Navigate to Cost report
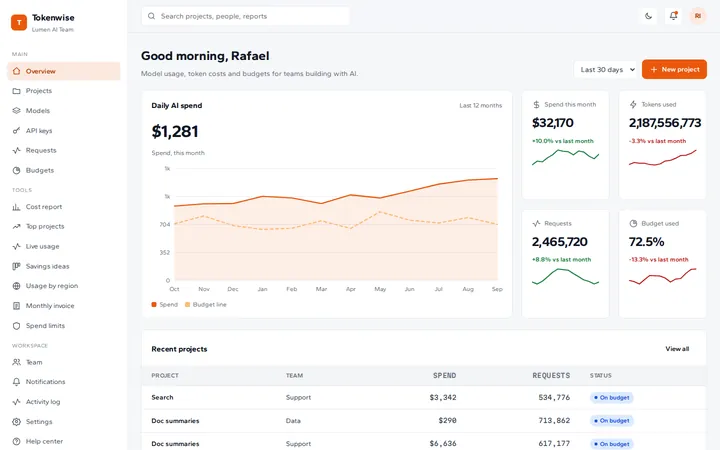The width and height of the screenshot is (720, 450). [64, 207]
